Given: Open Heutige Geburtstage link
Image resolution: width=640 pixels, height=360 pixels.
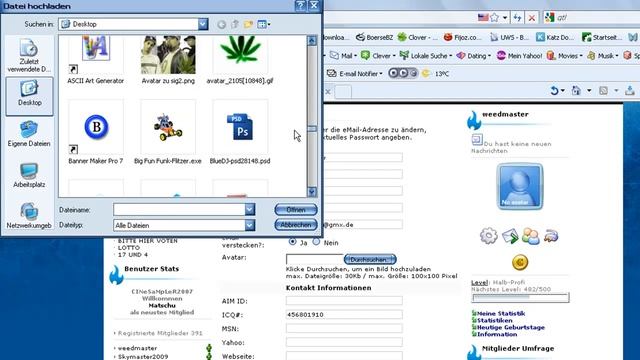Looking at the screenshot, I should click(511, 327).
